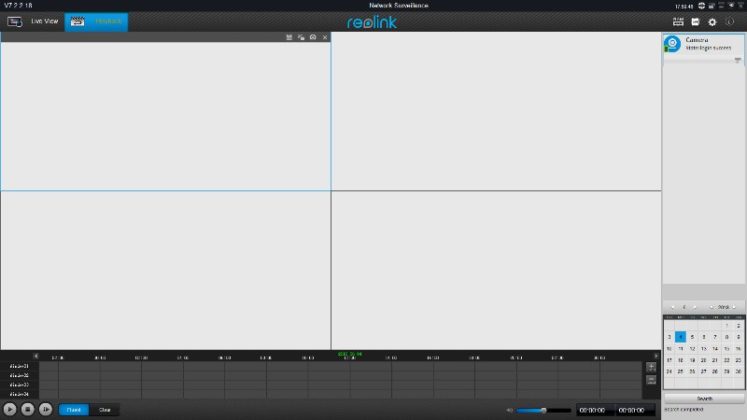Open the Playback tab
The image size is (747, 420).
tap(96, 21)
